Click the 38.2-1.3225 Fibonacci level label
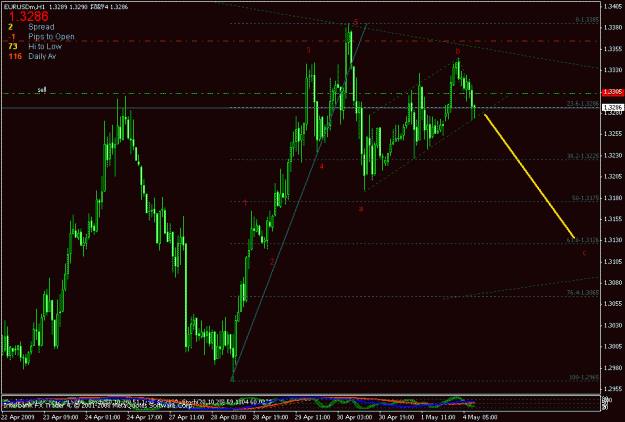 pos(583,156)
